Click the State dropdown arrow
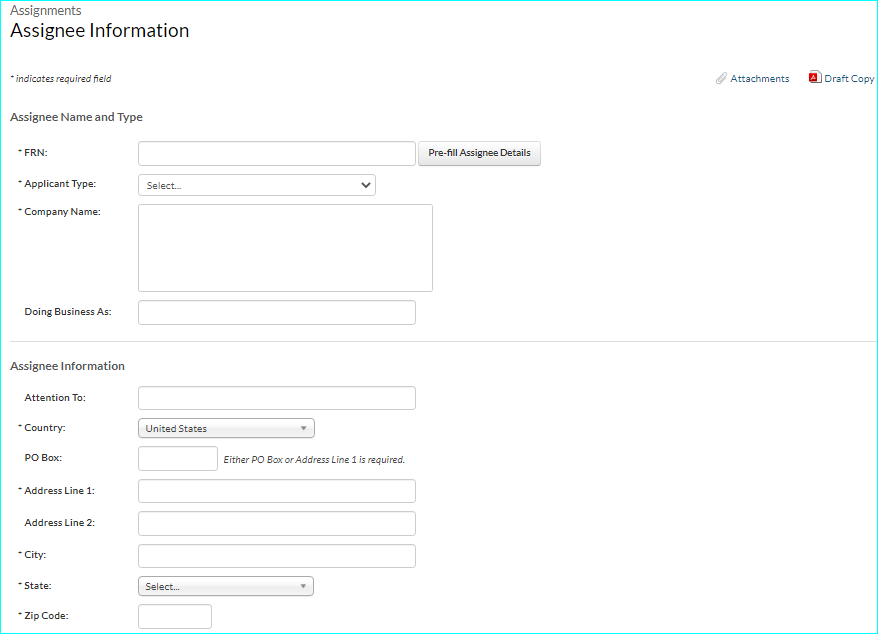Viewport: 878px width, 634px height. 304,587
